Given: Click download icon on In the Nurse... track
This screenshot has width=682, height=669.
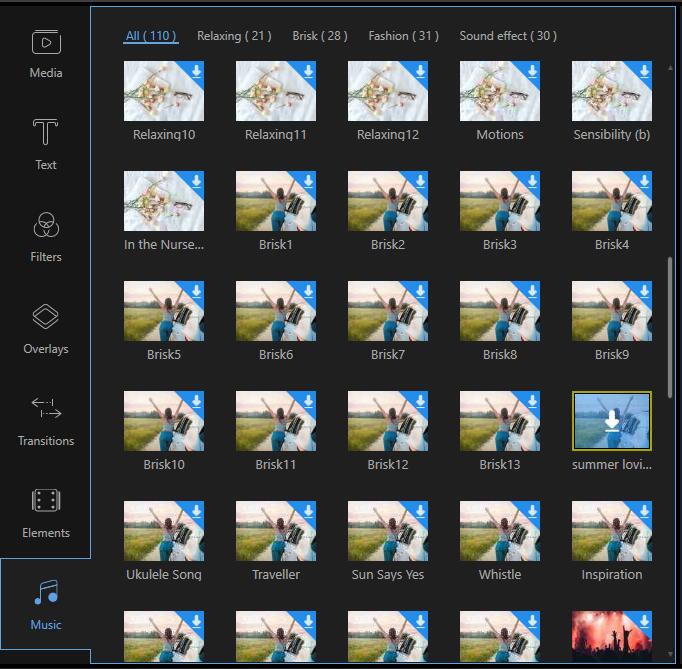Looking at the screenshot, I should 196,181.
